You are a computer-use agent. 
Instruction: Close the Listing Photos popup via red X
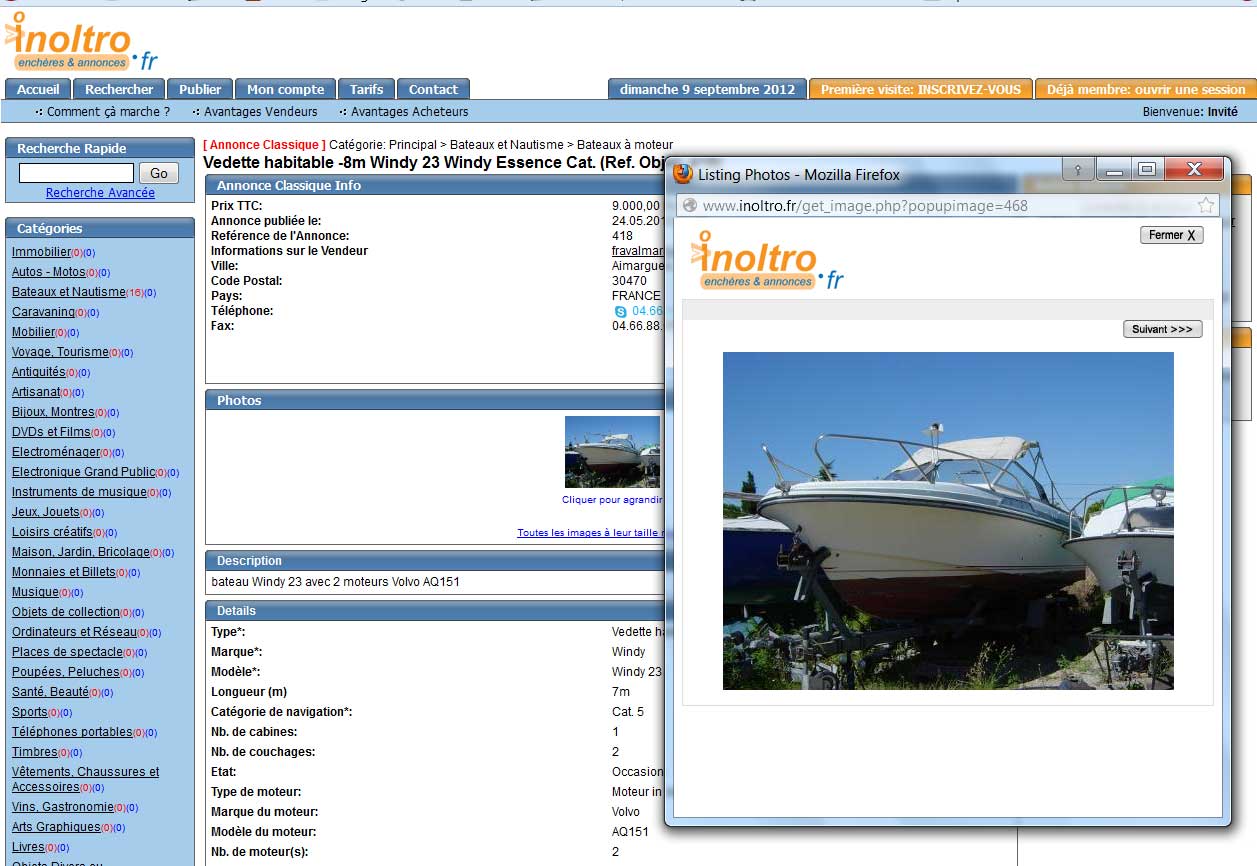1193,170
